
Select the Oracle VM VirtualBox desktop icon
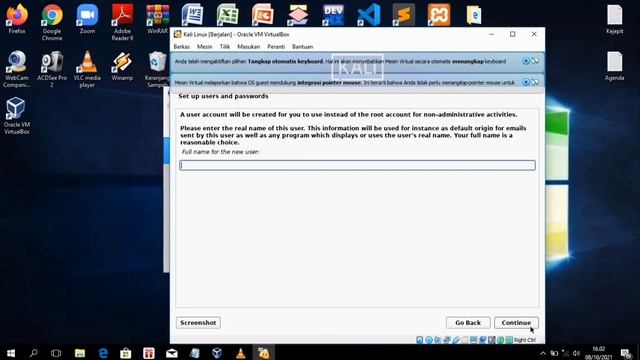(17, 116)
